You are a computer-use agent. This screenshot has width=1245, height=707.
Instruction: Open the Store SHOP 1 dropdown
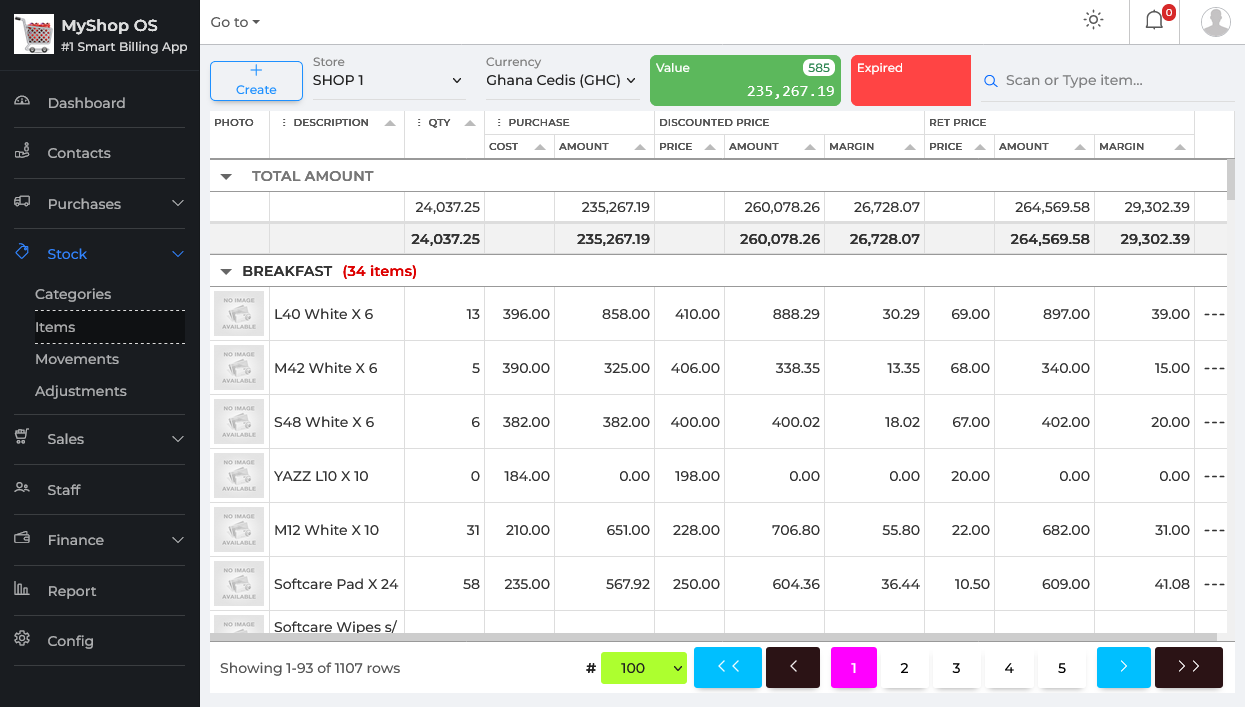(x=388, y=80)
